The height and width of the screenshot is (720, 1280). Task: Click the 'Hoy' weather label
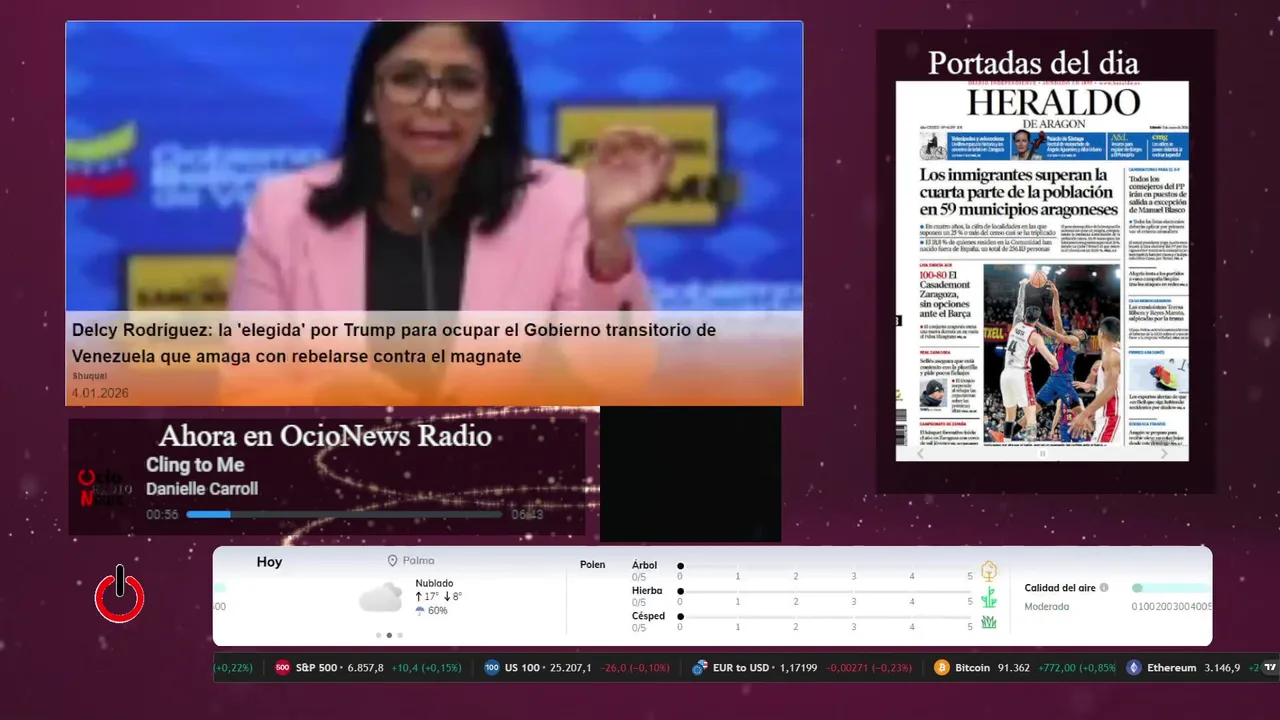(x=269, y=562)
